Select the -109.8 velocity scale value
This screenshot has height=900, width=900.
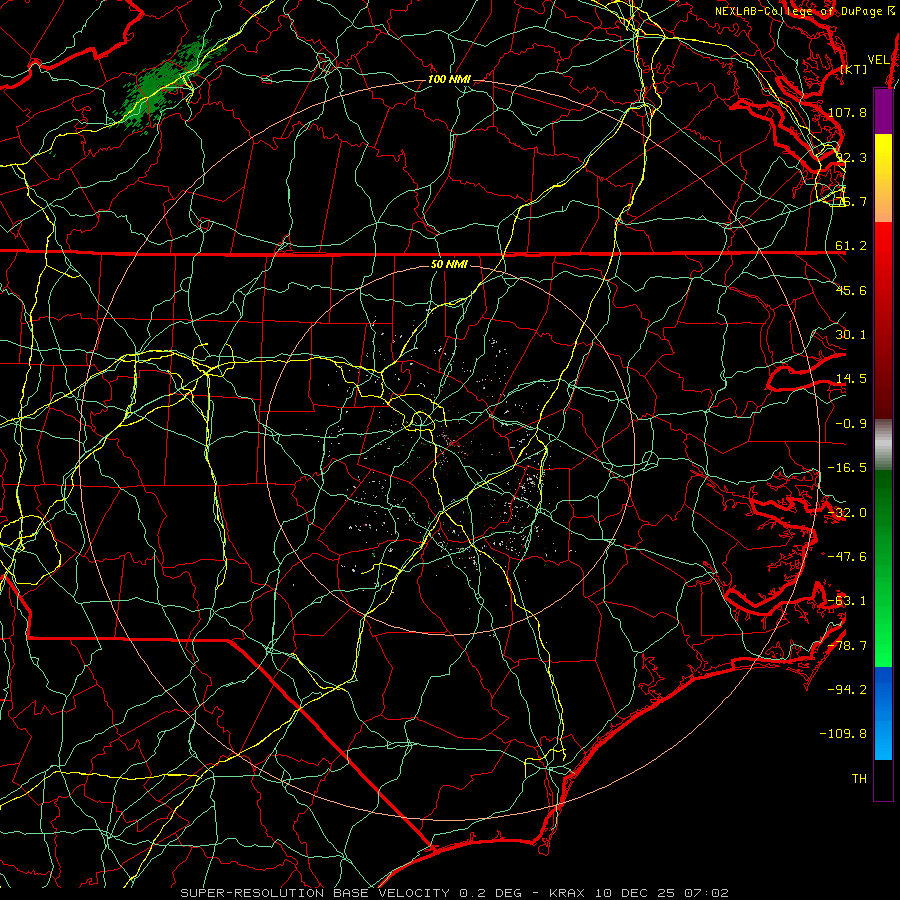tap(843, 734)
